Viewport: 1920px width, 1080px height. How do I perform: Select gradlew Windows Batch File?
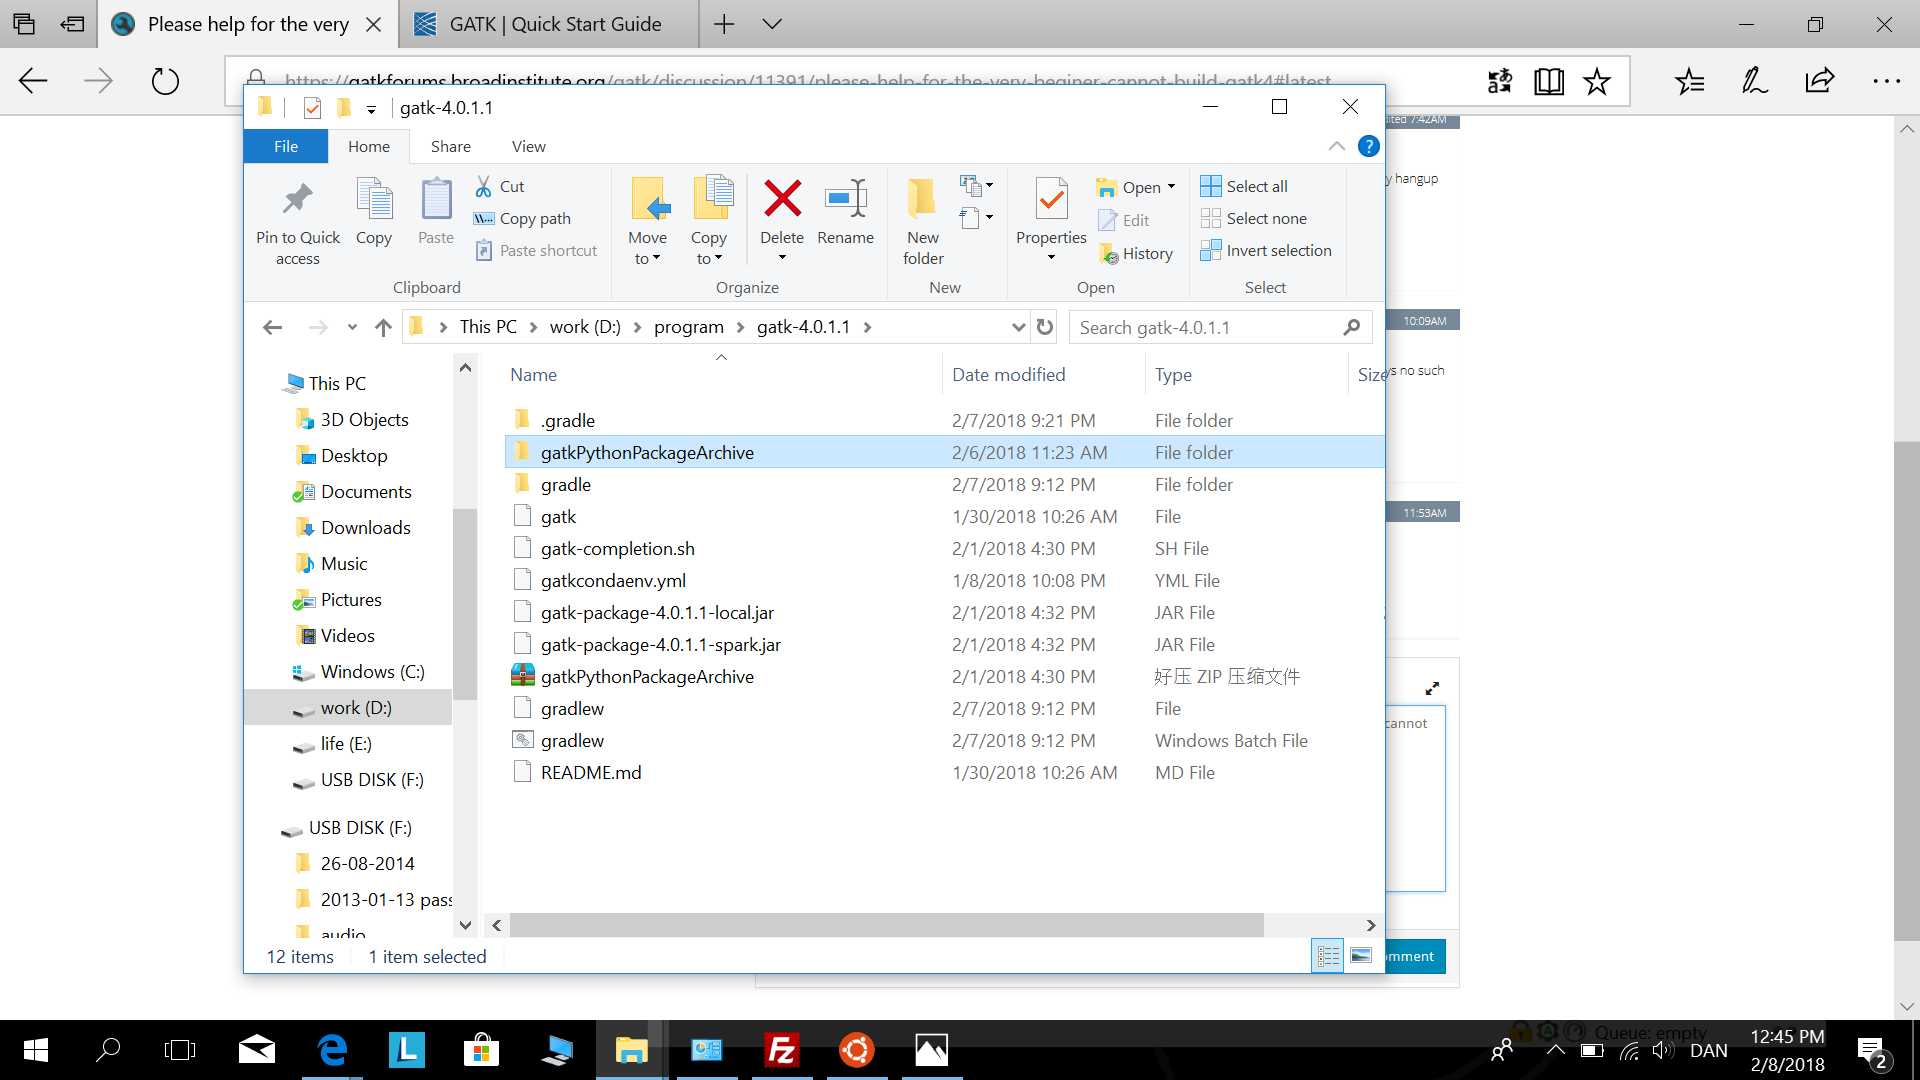click(572, 741)
